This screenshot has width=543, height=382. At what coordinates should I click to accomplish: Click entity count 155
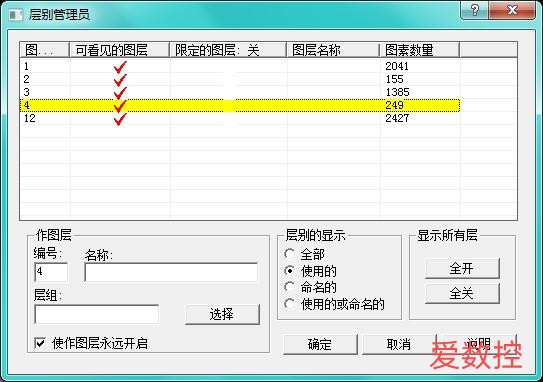coord(394,79)
